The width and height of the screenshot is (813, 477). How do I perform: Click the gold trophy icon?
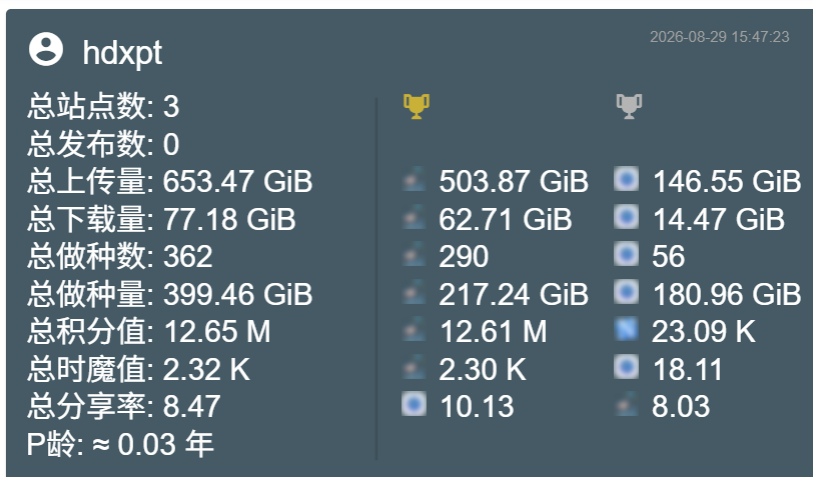416,106
